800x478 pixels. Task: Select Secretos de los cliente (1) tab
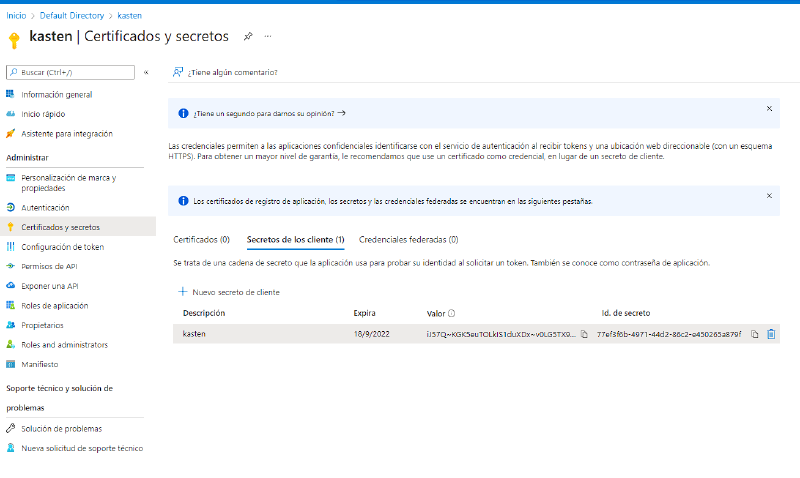pyautogui.click(x=295, y=239)
